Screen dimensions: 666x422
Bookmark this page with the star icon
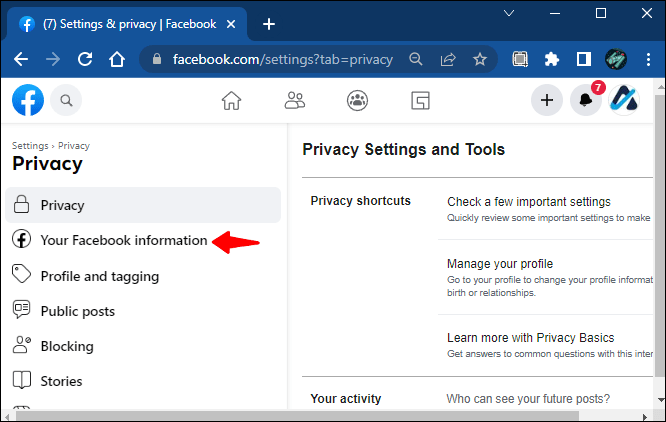[480, 59]
